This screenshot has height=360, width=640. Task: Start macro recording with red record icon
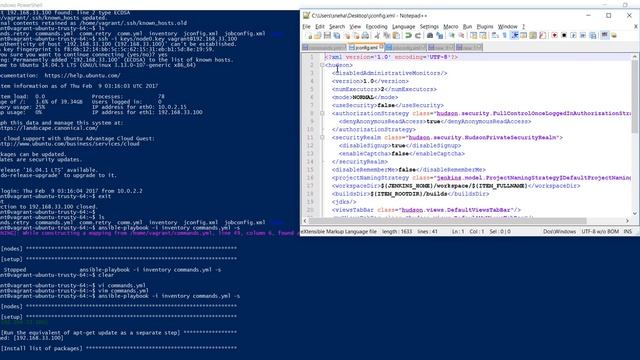coord(554,36)
